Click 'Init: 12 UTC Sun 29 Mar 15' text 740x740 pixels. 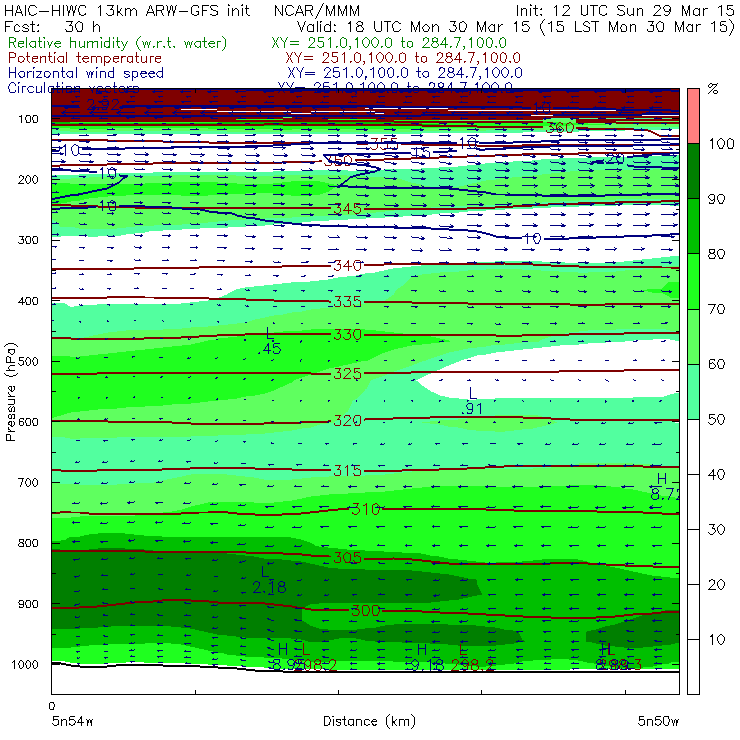pyautogui.click(x=624, y=10)
